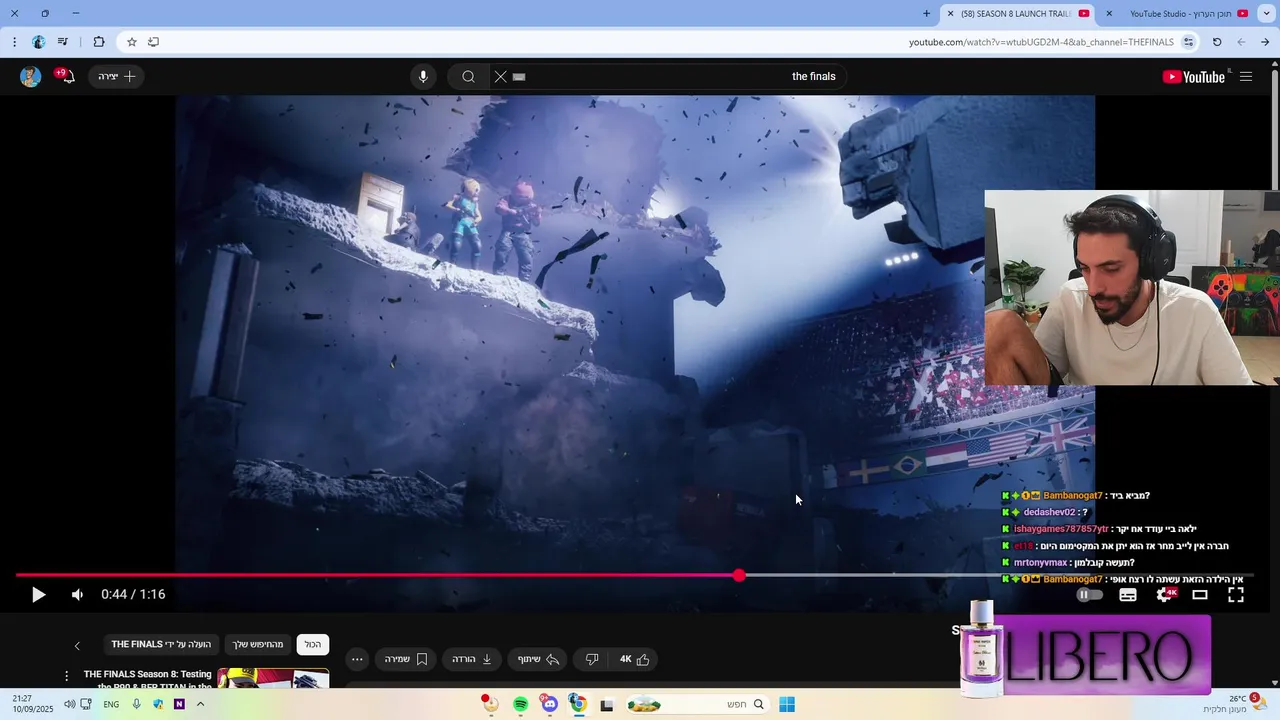Open Discord from taskbar

point(549,705)
